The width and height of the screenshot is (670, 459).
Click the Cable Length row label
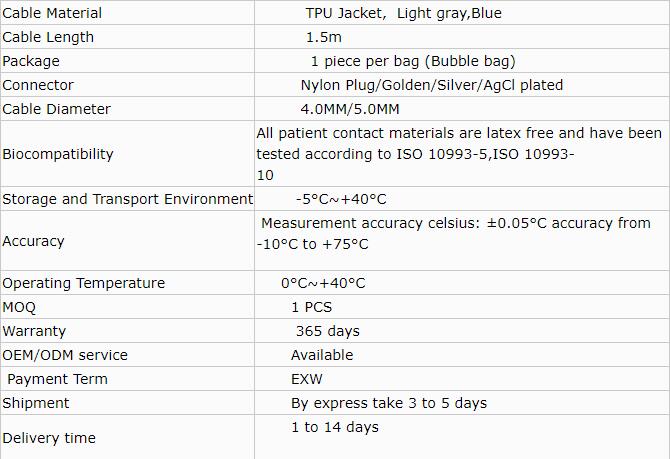point(48,37)
